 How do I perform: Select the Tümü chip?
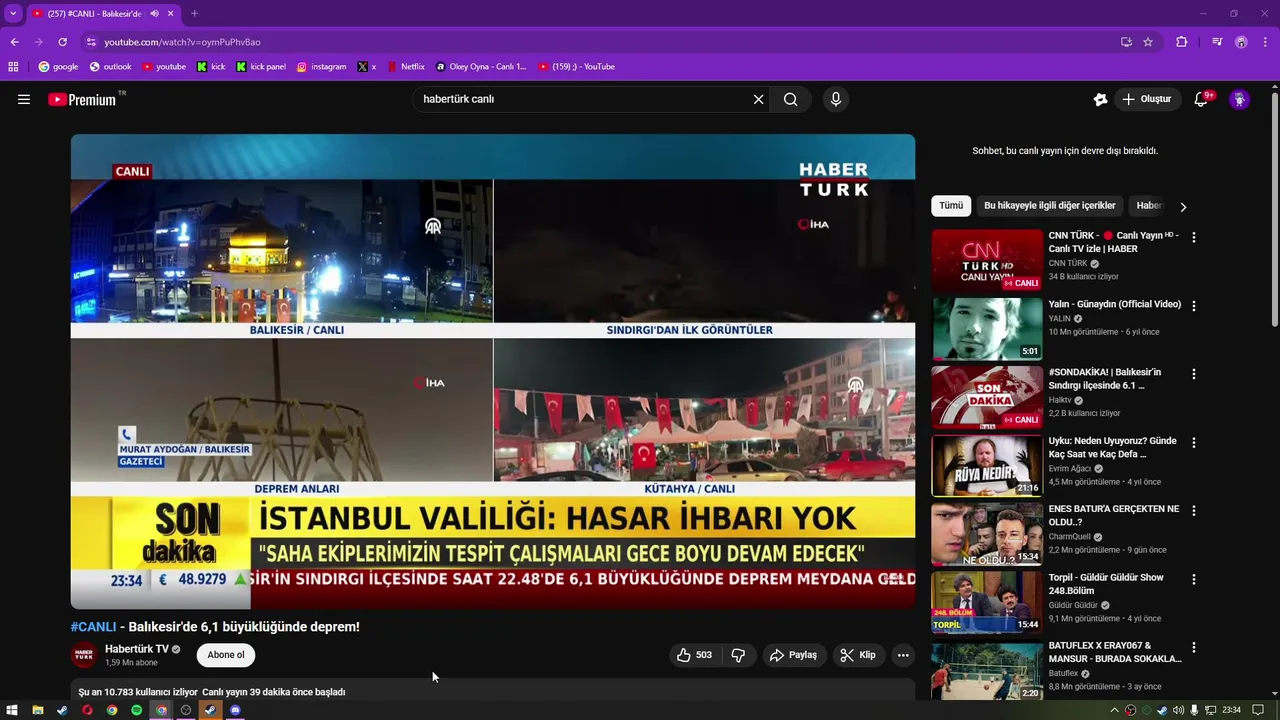tap(951, 206)
